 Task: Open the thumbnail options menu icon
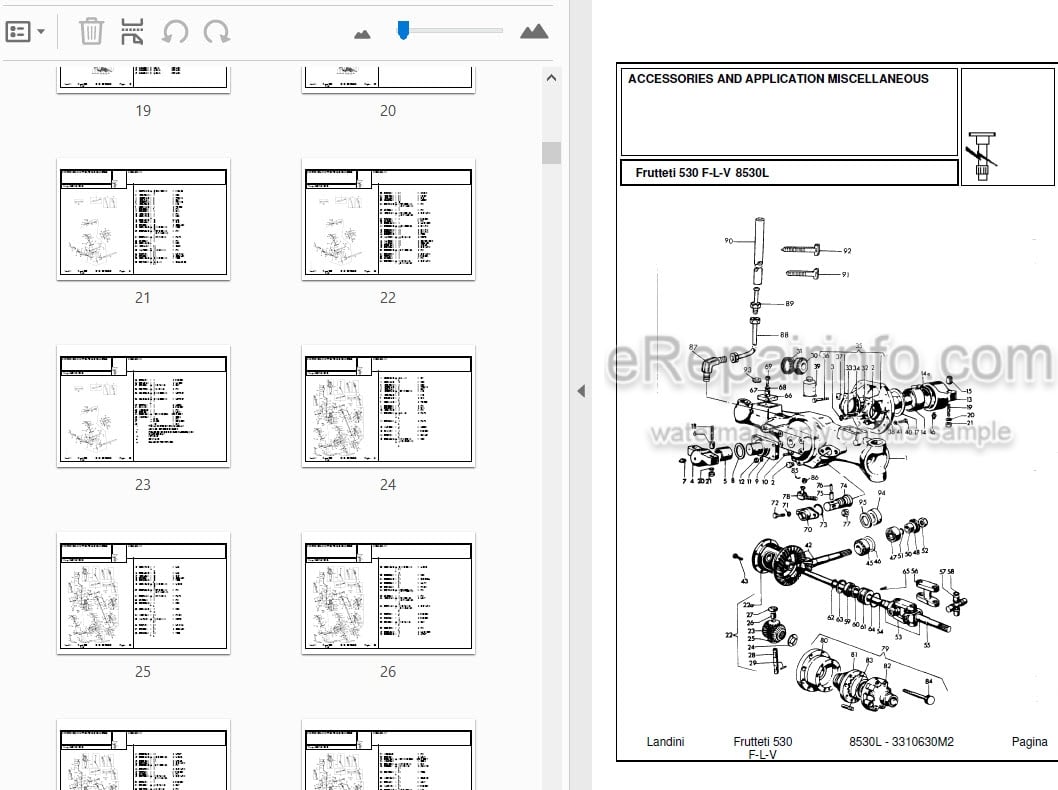18,31
